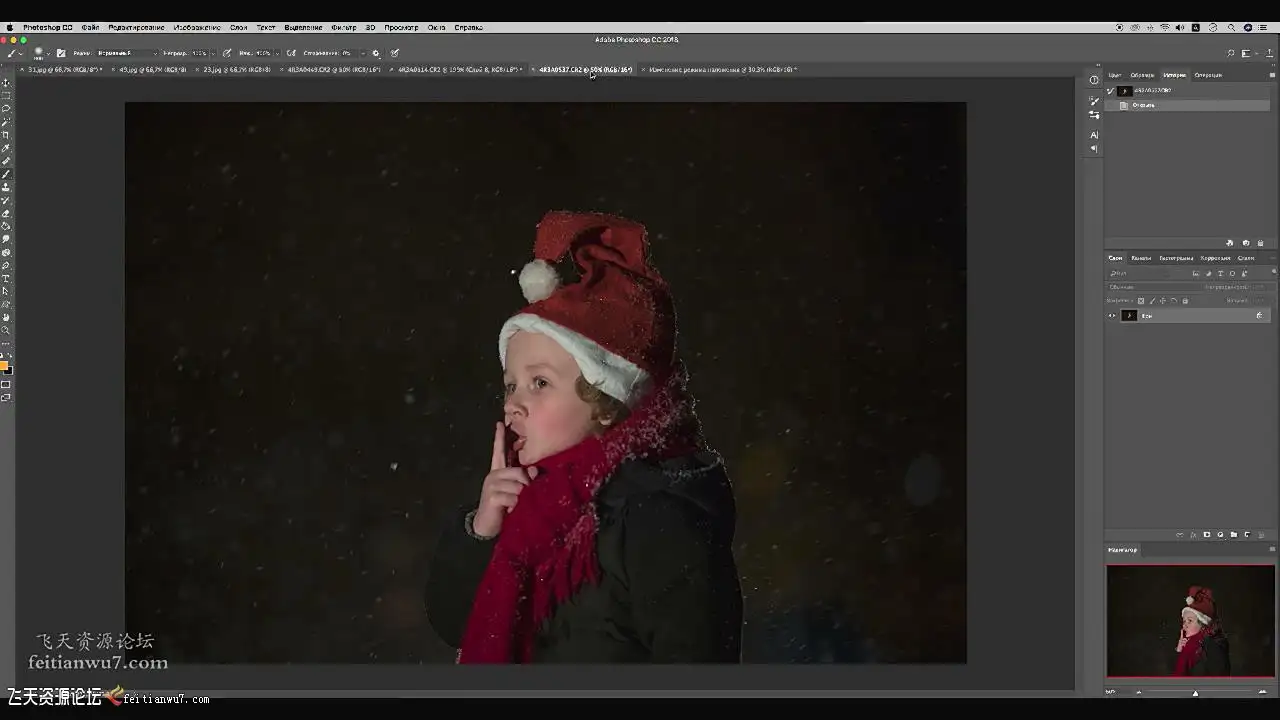Switch to the Операции panel tab
1280x720 pixels.
[x=1208, y=75]
